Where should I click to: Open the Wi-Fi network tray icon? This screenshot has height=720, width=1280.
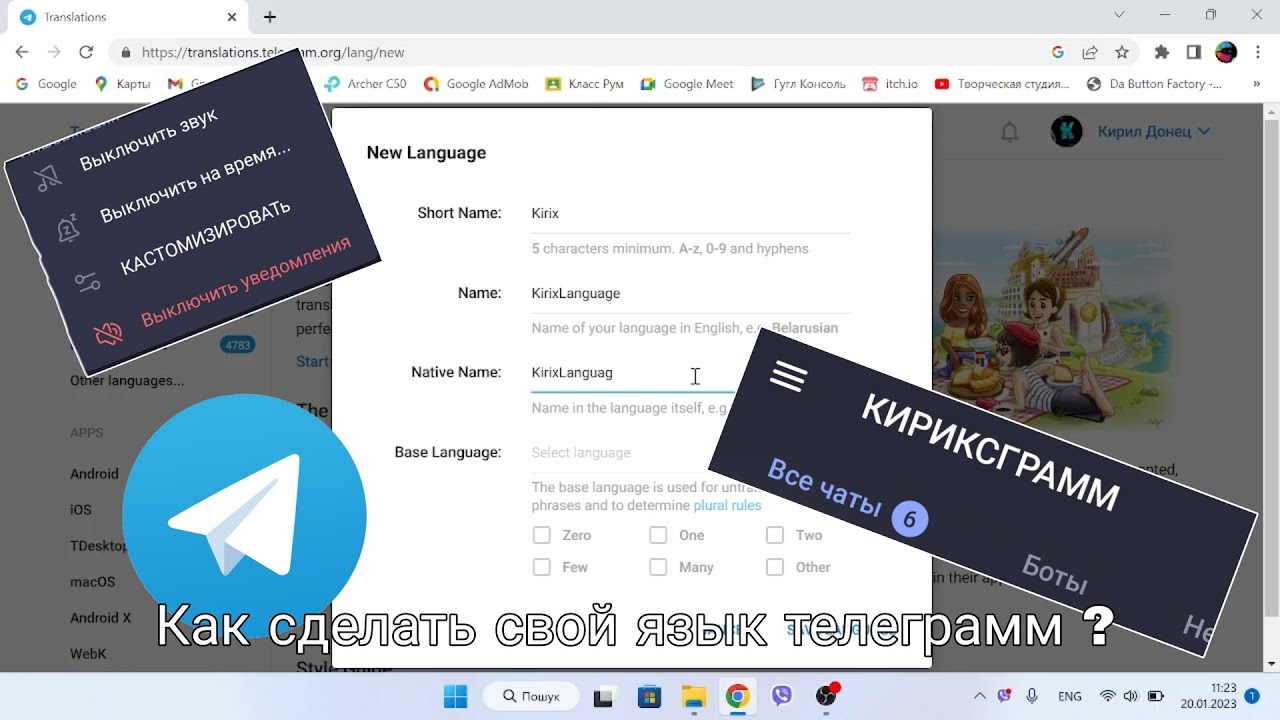point(1107,696)
